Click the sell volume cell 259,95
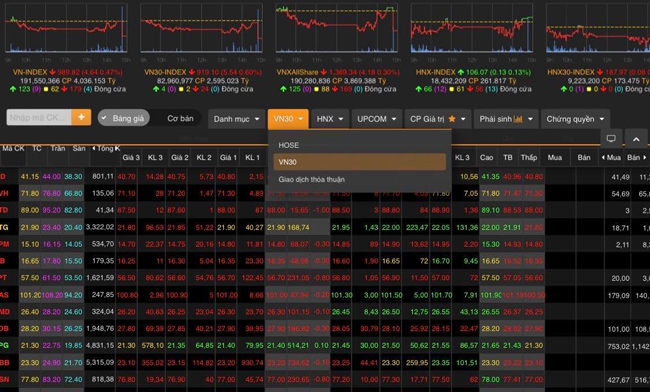 pos(417,363)
